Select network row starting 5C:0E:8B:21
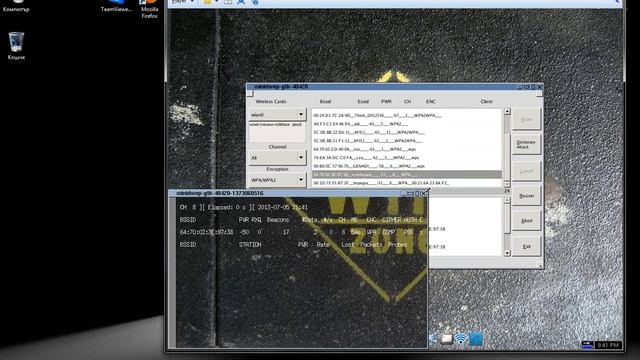This screenshot has width=640, height=360. tap(407, 141)
